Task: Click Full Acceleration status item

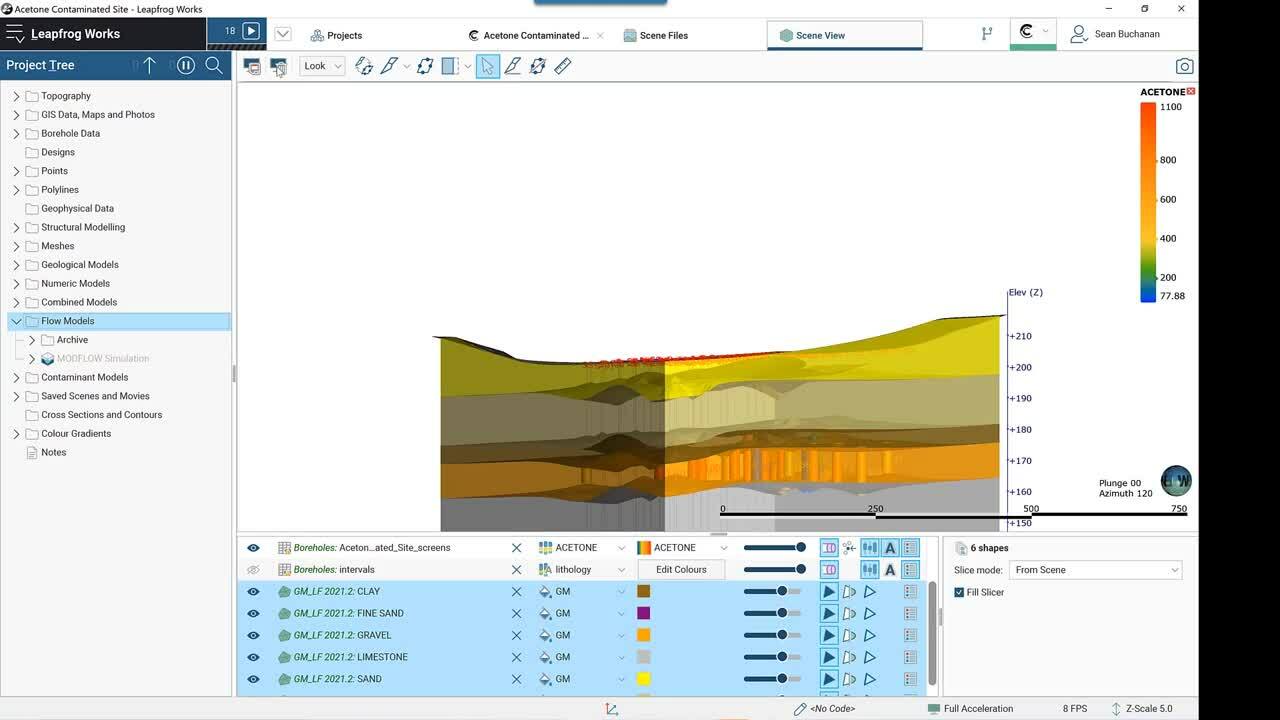Action: 970,709
